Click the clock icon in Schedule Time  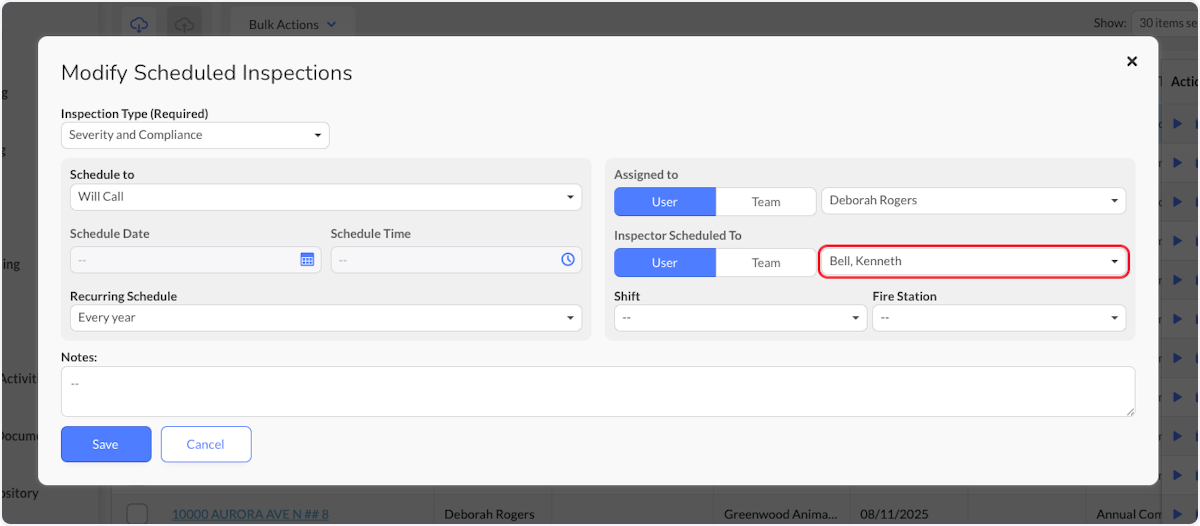568,260
